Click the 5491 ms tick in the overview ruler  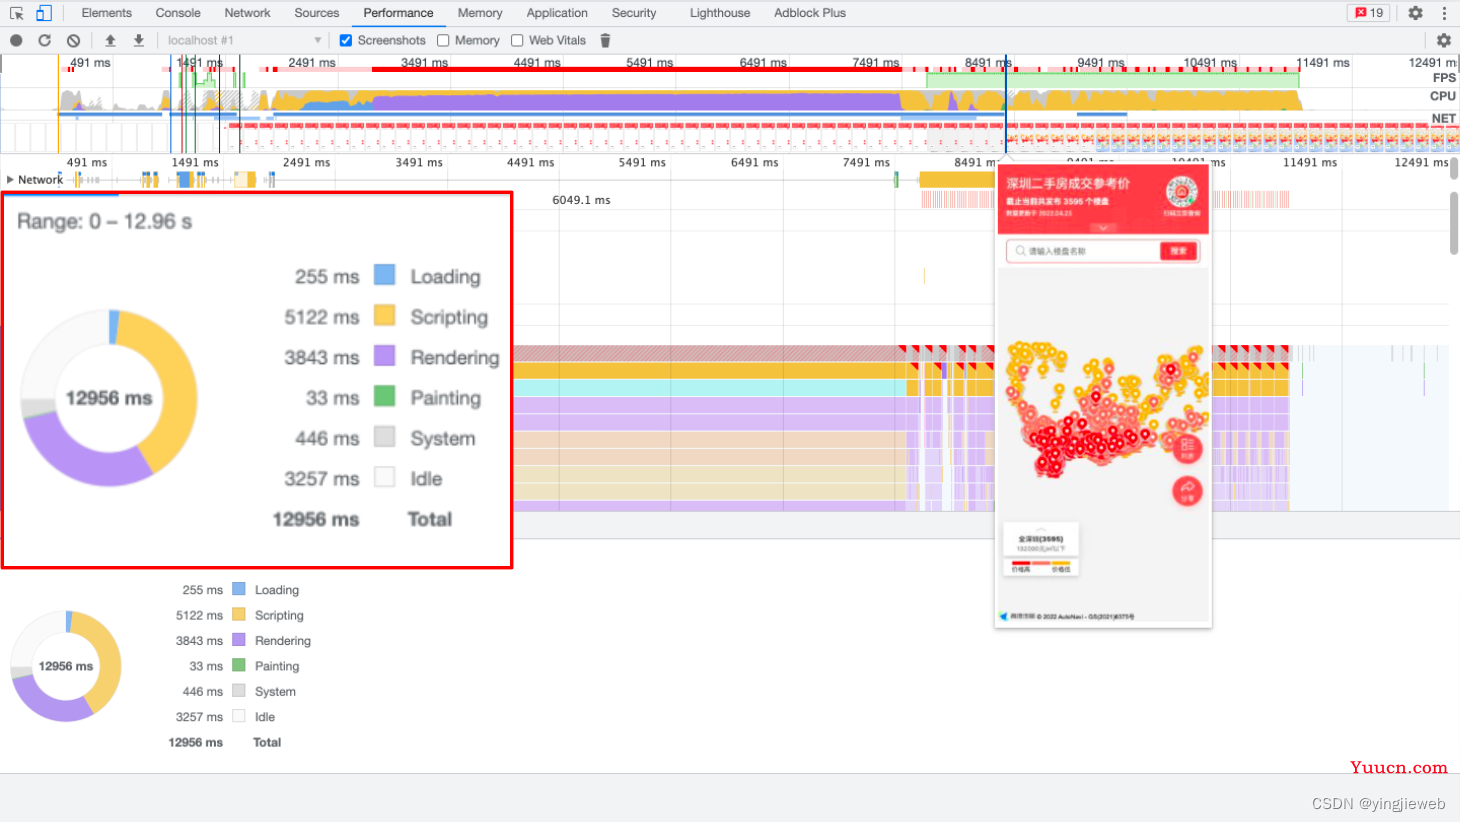pos(650,62)
